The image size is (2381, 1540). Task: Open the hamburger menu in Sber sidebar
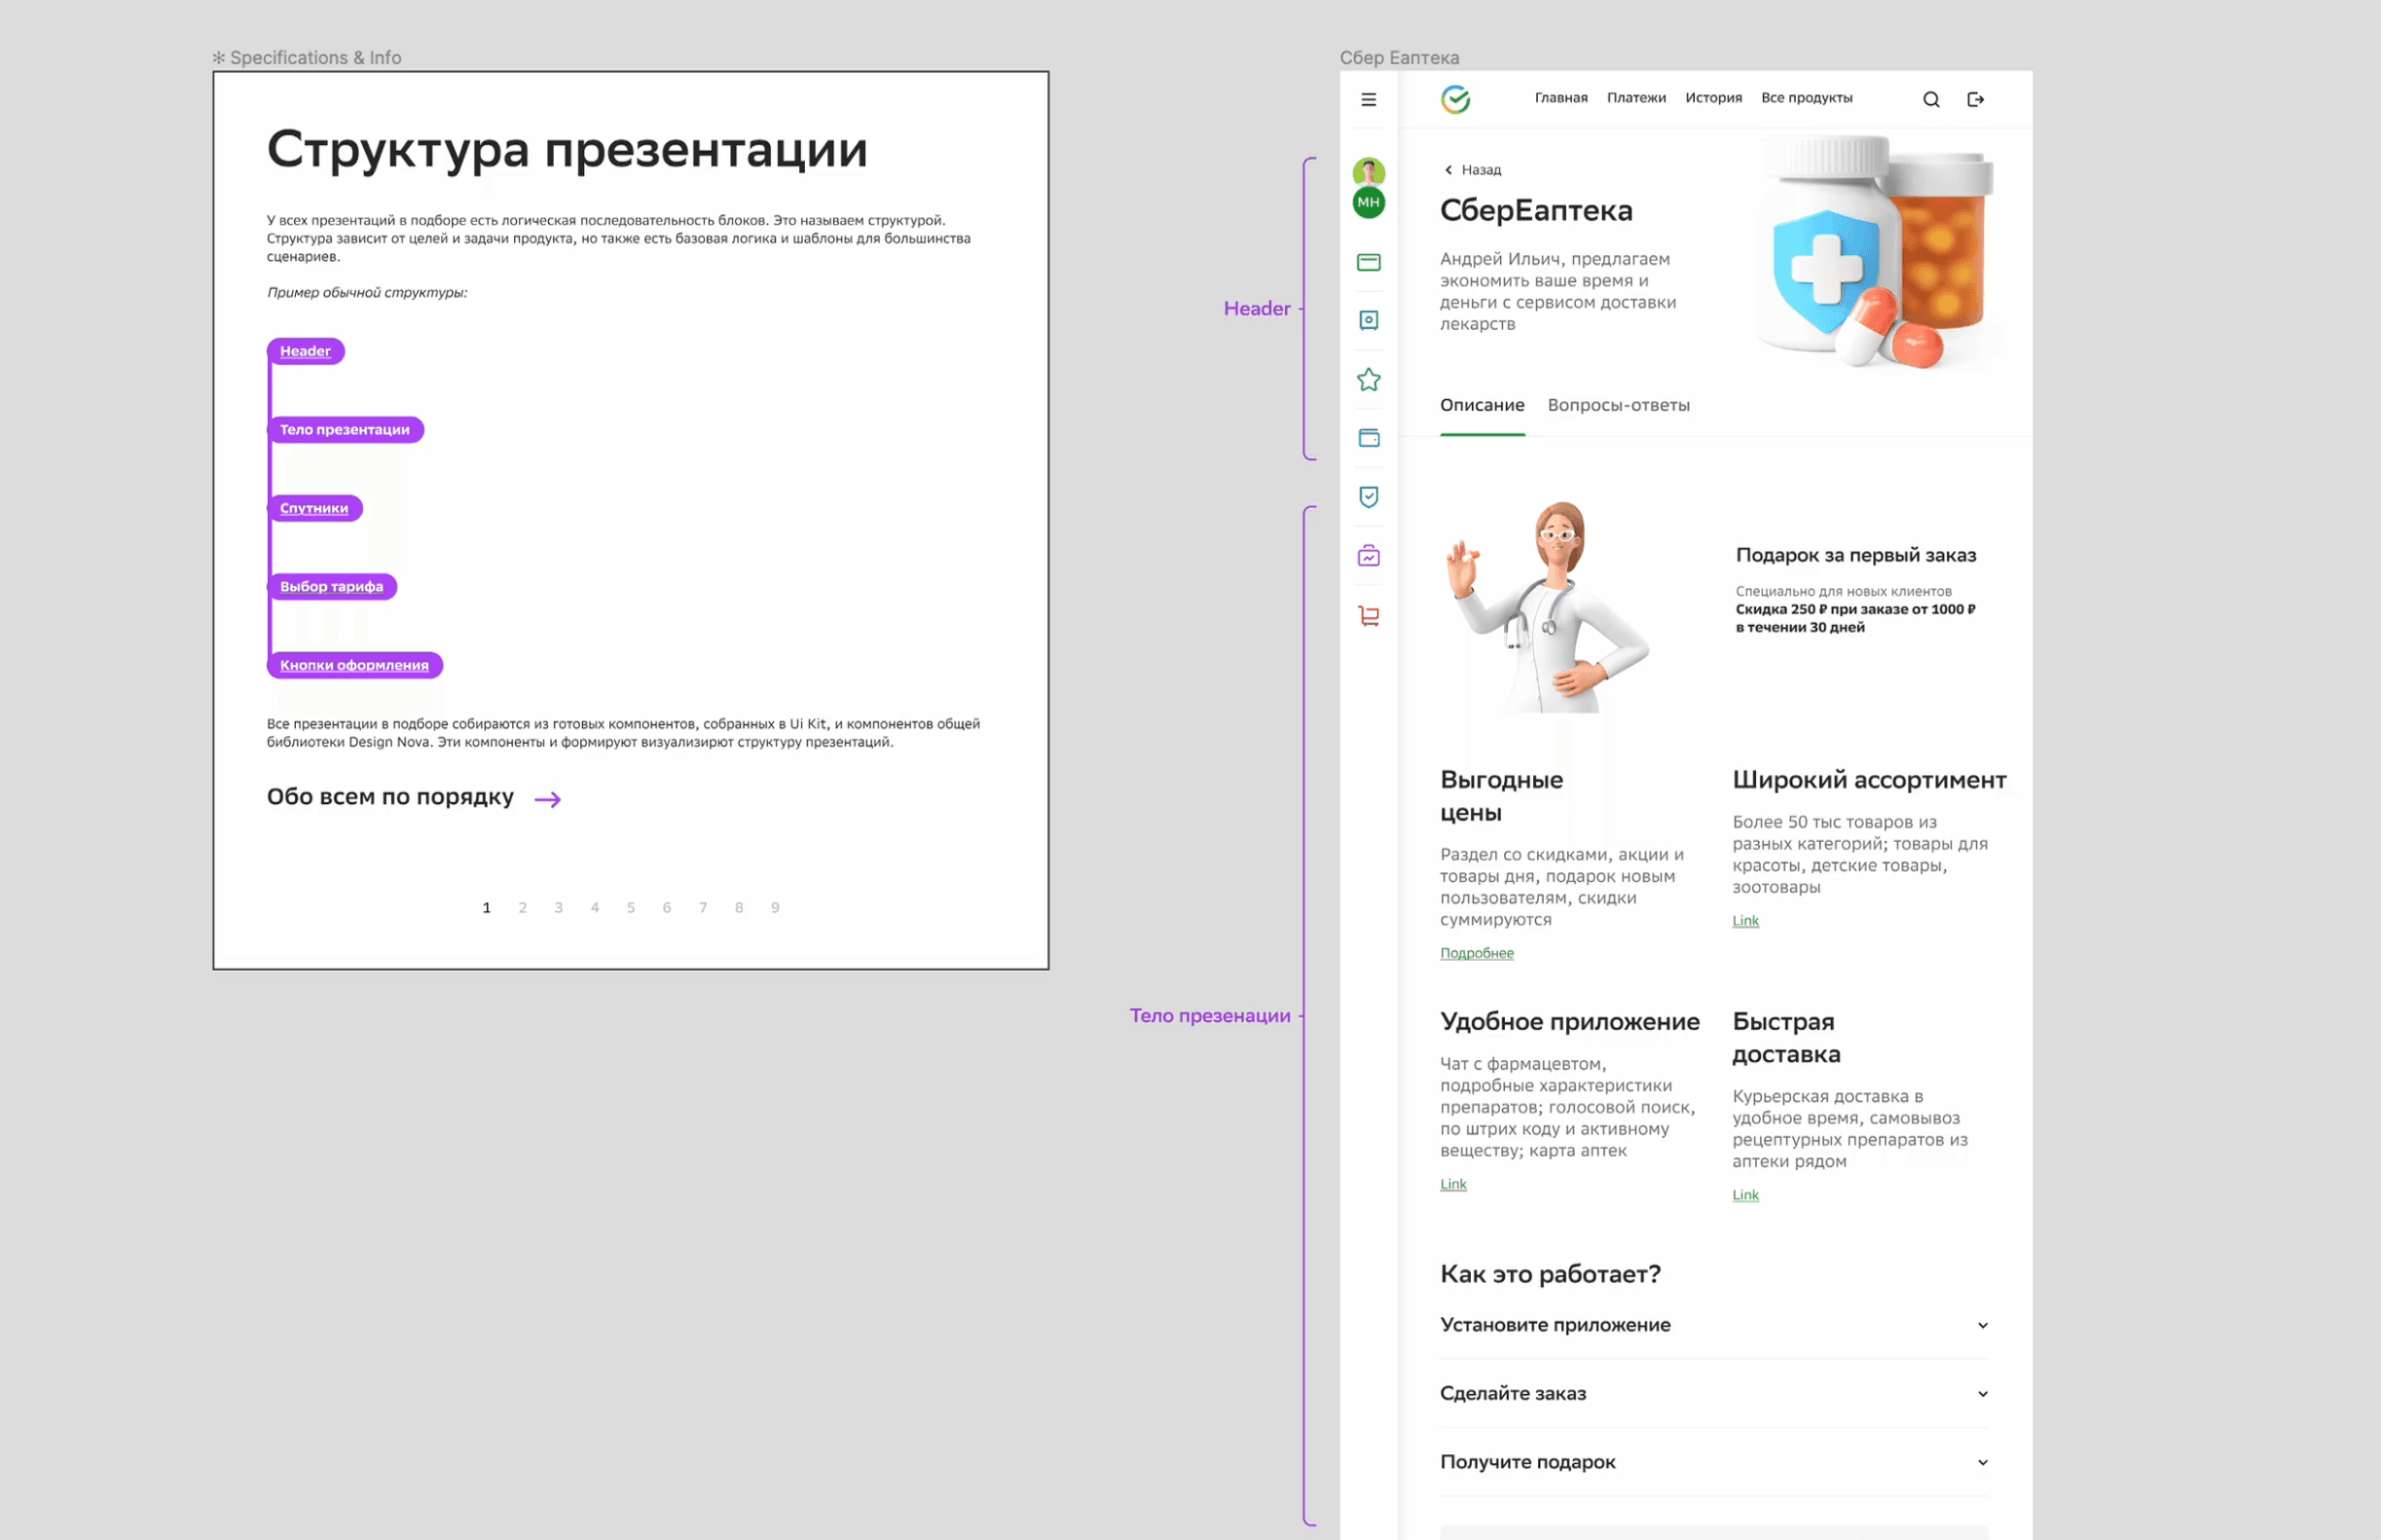pyautogui.click(x=1368, y=99)
